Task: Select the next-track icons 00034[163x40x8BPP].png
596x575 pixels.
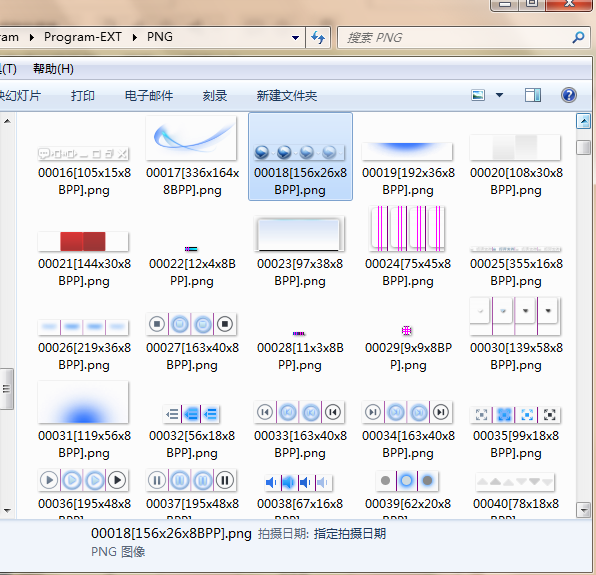Action: pos(407,412)
